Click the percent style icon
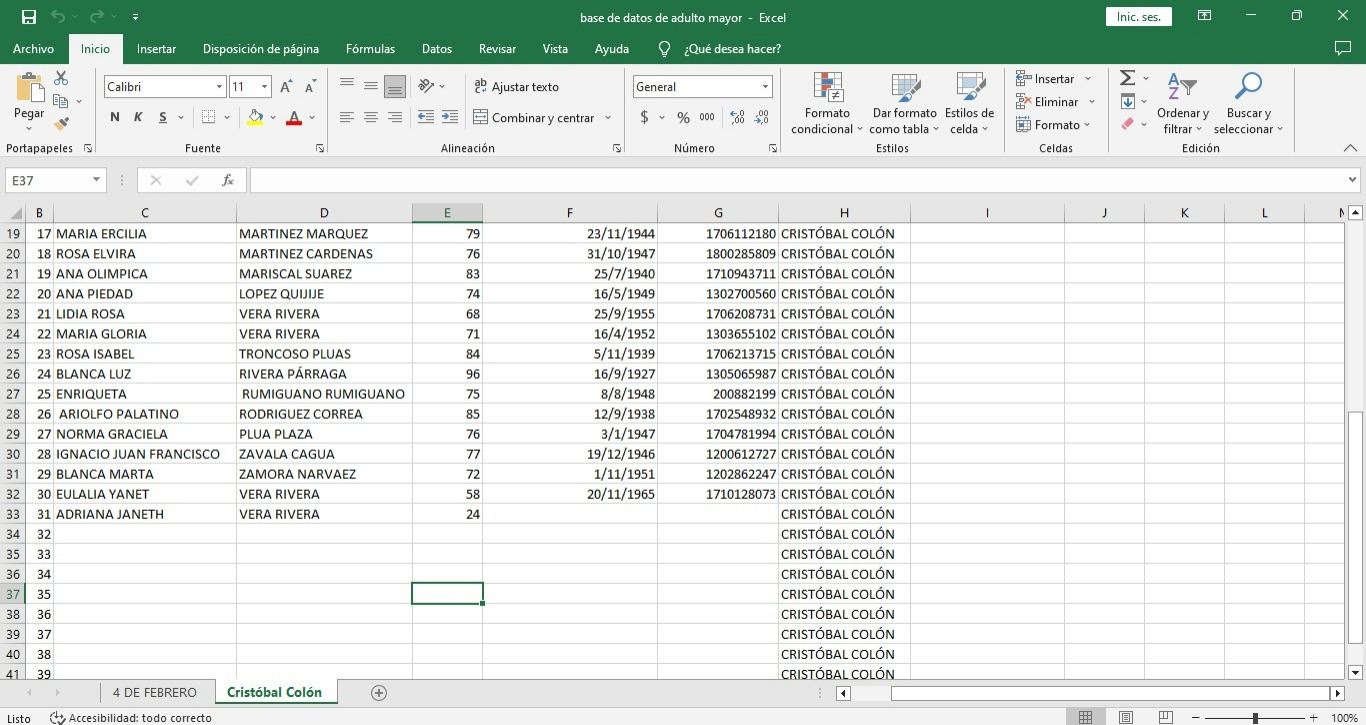The image size is (1366, 725). click(683, 118)
